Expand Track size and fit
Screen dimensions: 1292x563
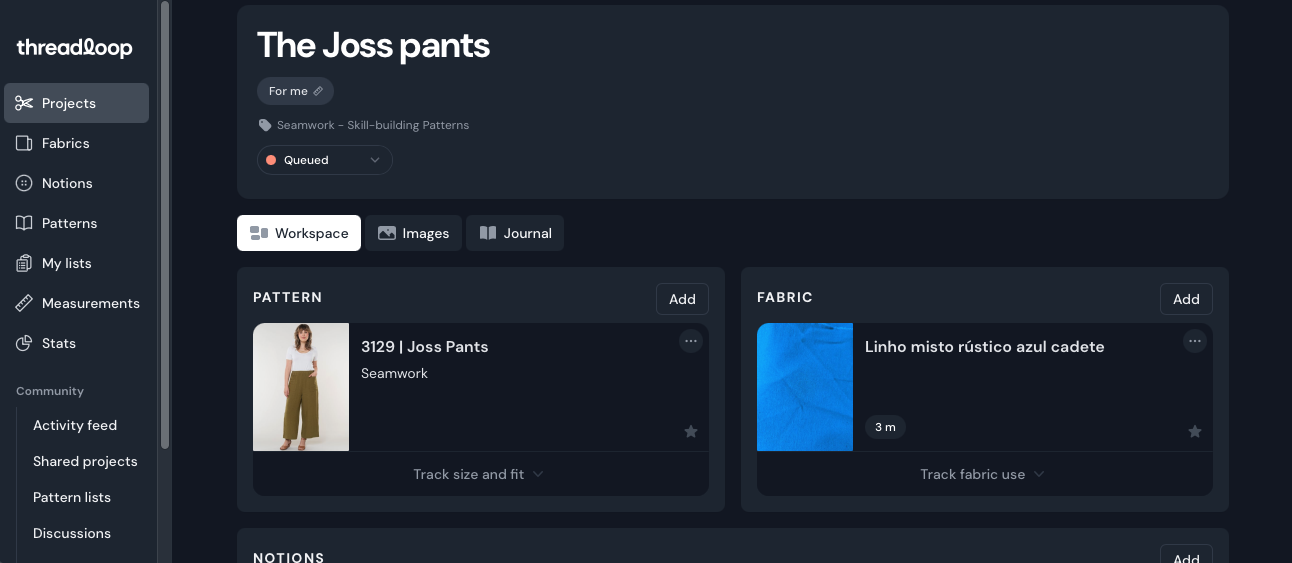(x=480, y=474)
